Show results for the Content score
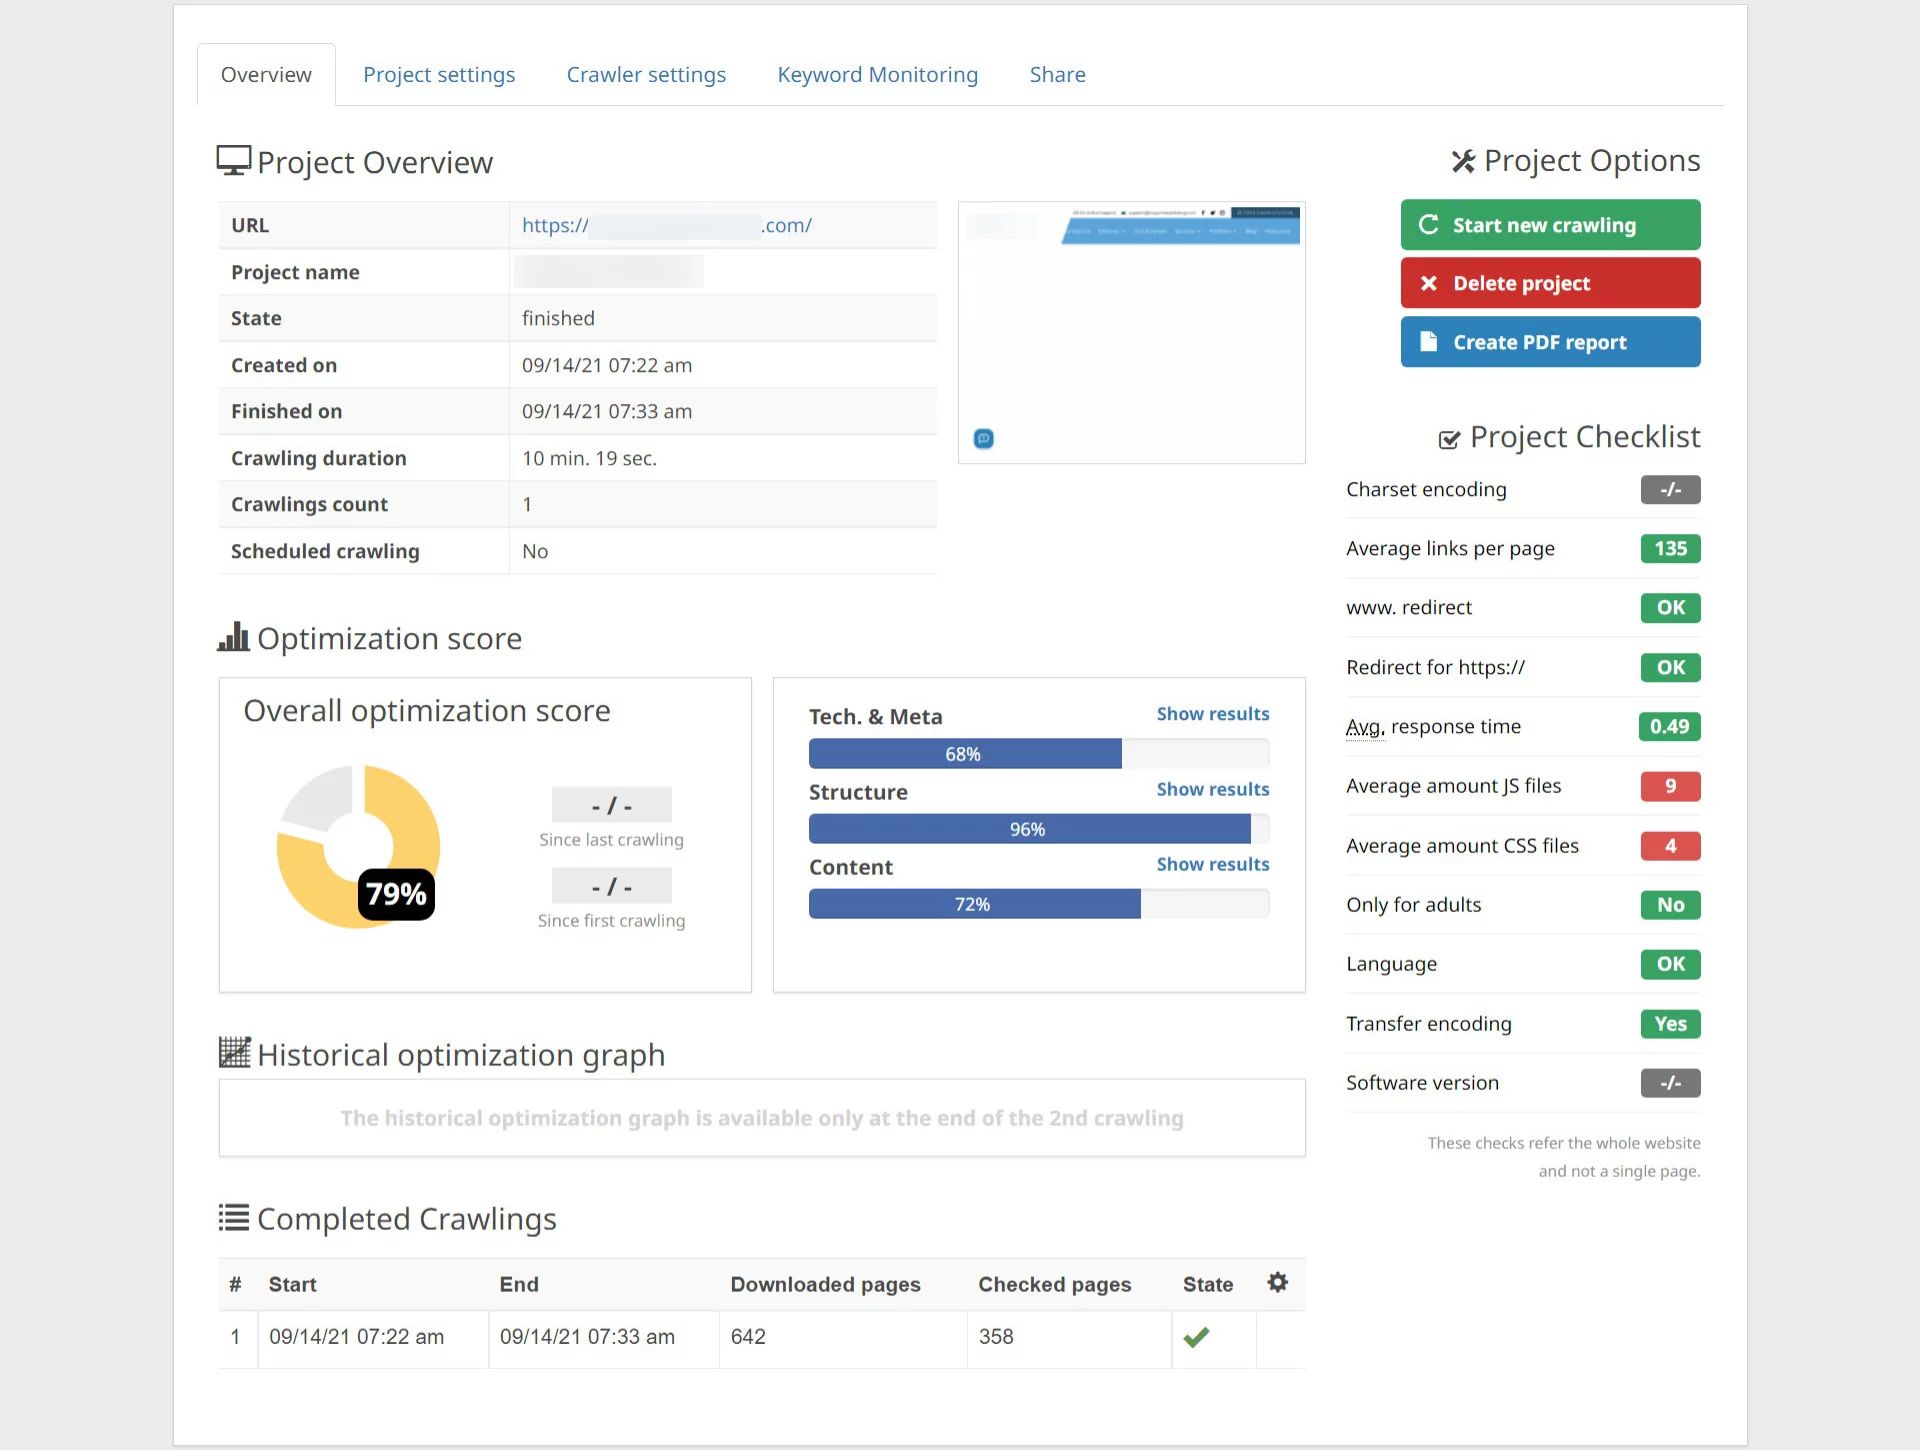Image resolution: width=1920 pixels, height=1450 pixels. click(1212, 864)
